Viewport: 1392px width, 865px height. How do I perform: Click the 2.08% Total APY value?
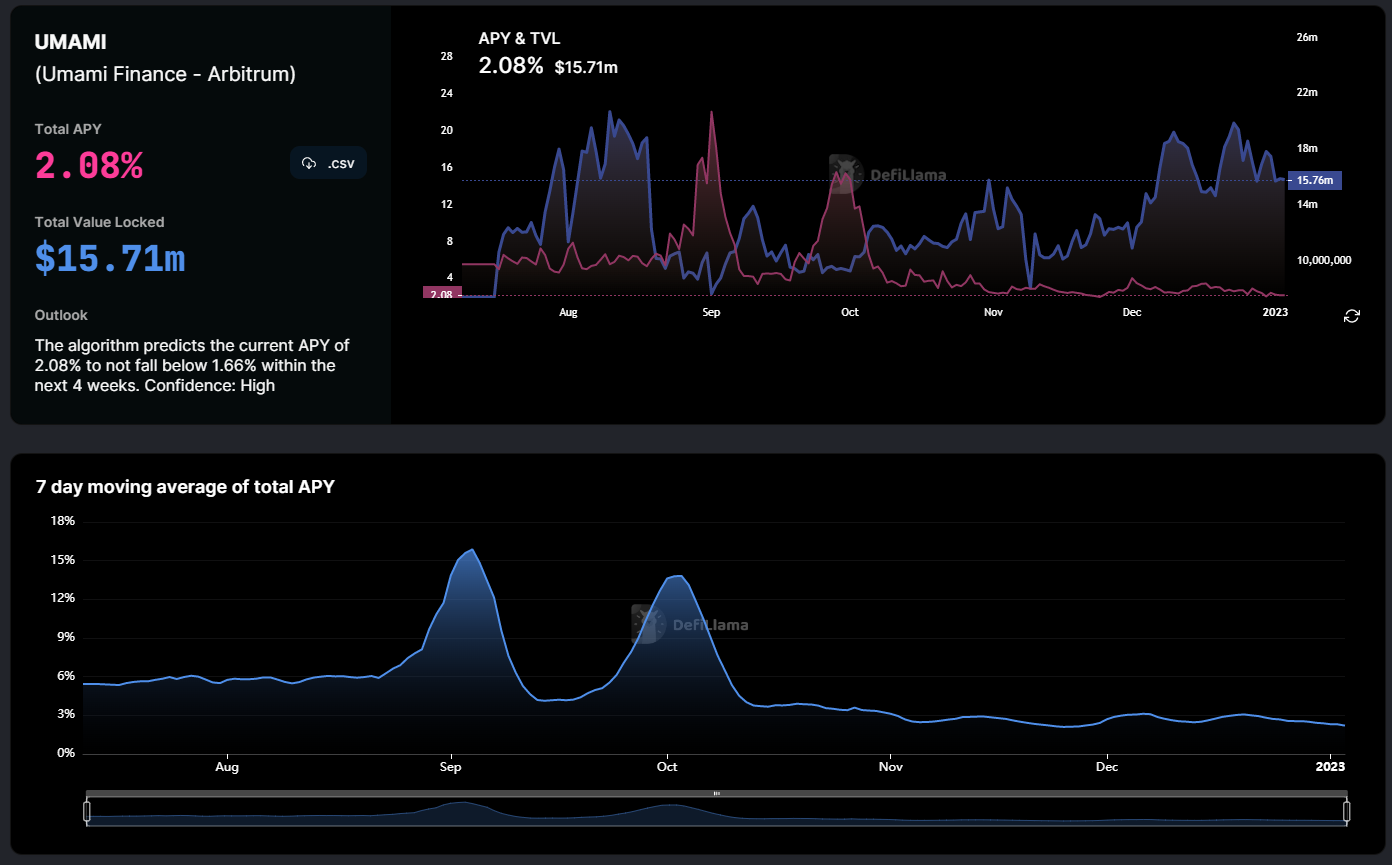click(89, 166)
